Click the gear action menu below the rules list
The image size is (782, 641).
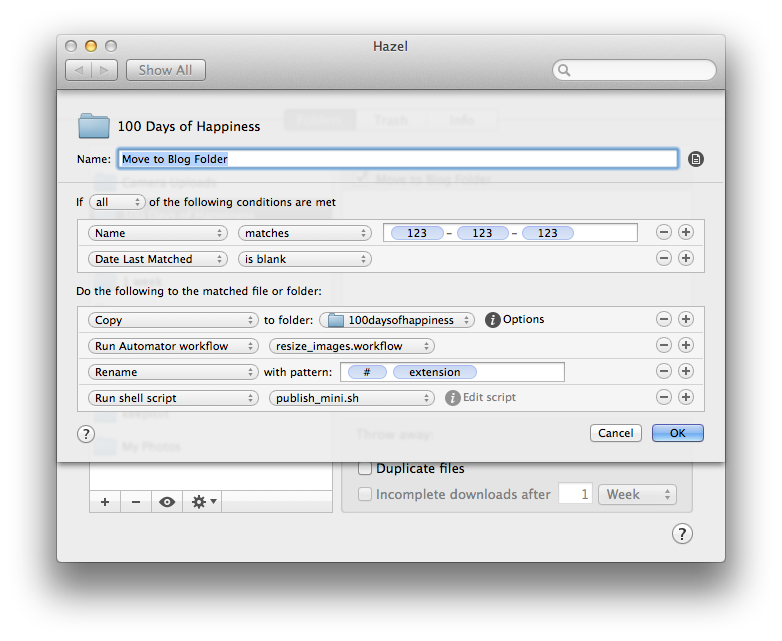coord(204,502)
